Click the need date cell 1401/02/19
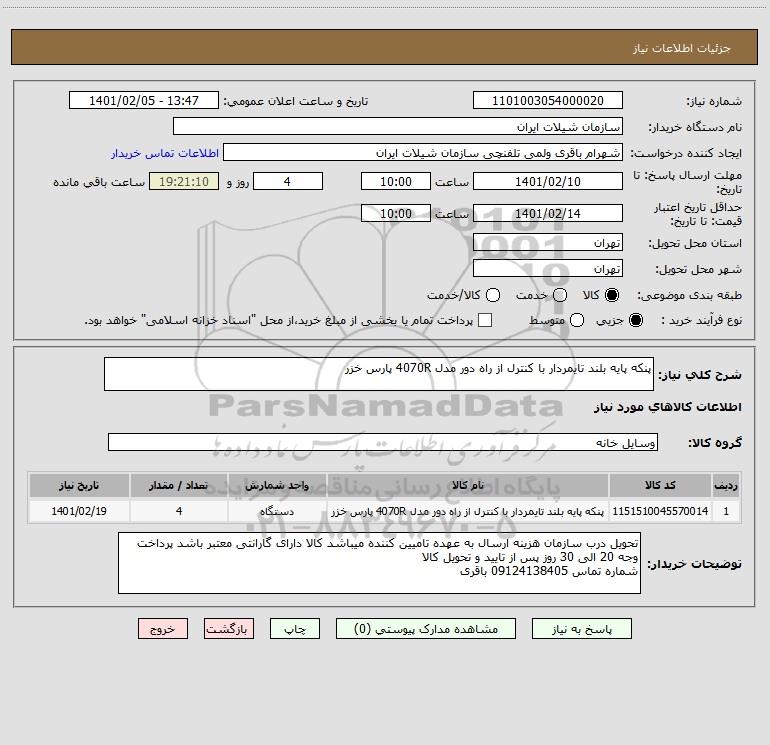The image size is (770, 745). click(79, 511)
